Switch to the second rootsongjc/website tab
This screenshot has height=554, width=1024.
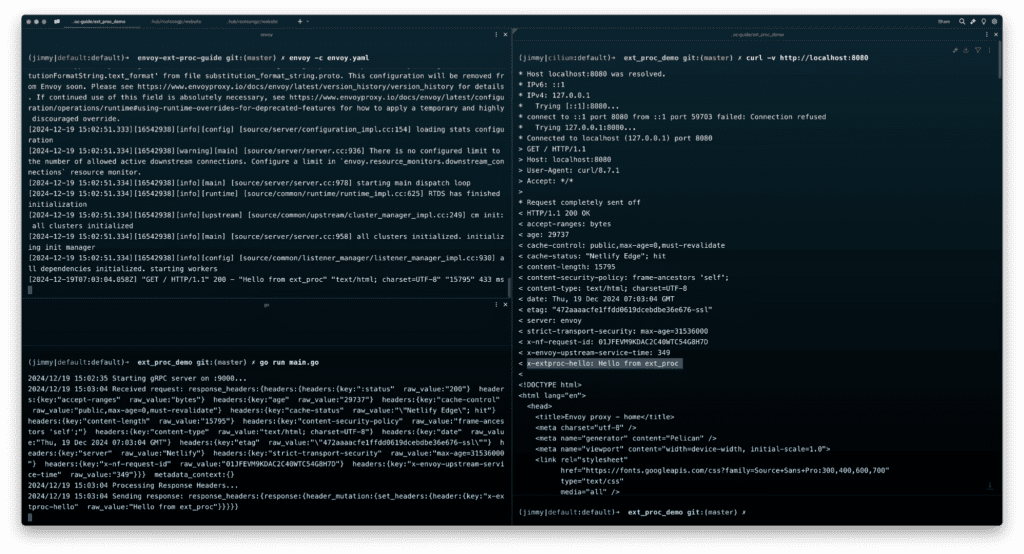point(259,20)
